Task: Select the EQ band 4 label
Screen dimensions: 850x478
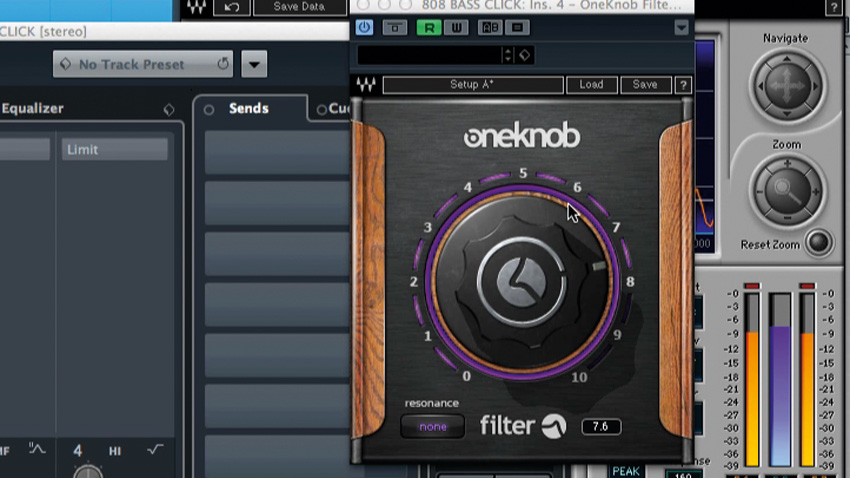Action: point(78,450)
